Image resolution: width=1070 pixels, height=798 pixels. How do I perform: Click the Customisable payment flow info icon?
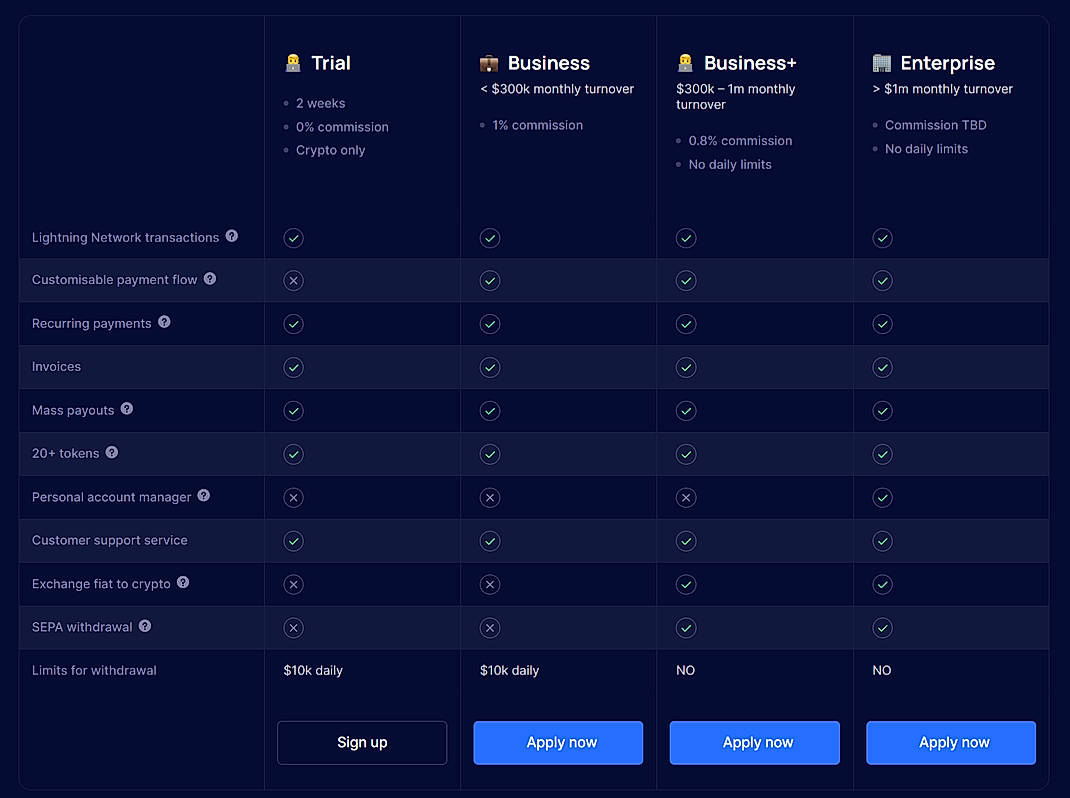209,281
